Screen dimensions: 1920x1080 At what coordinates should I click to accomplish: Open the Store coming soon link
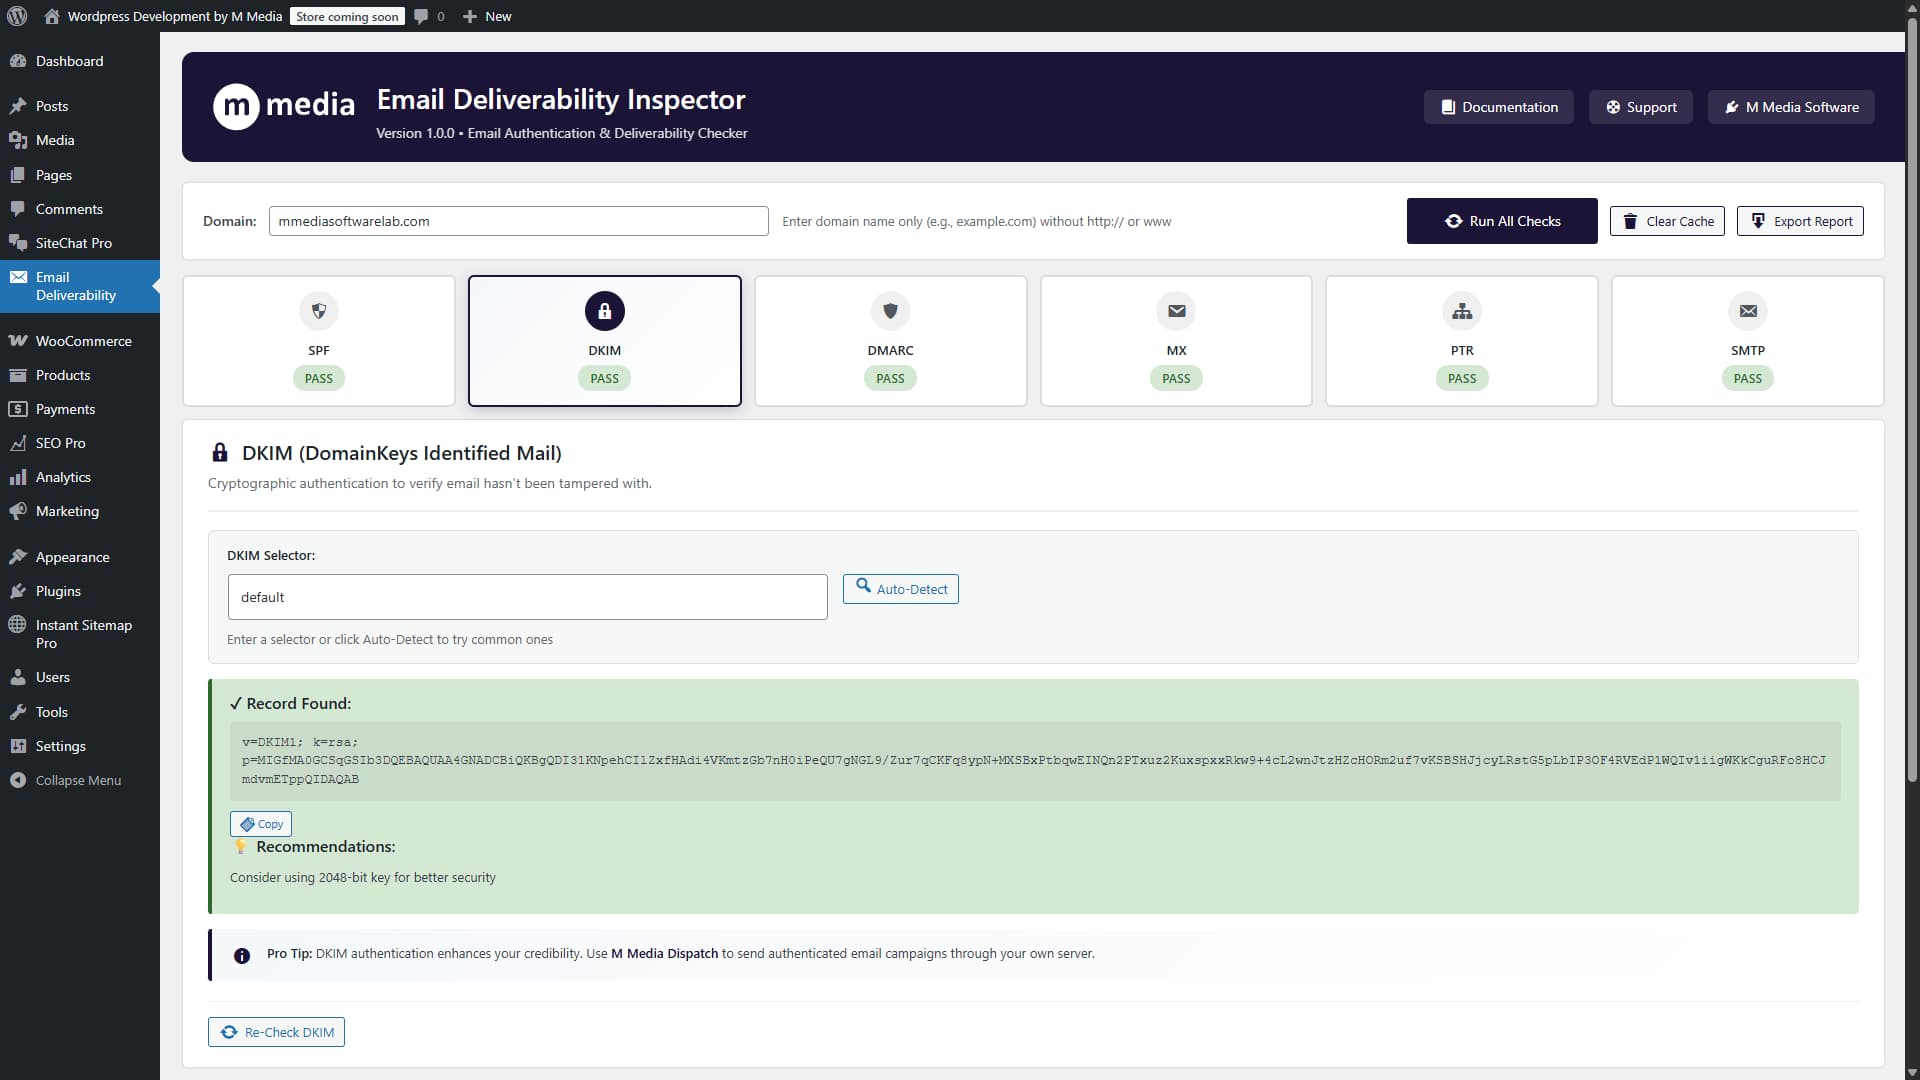[347, 16]
